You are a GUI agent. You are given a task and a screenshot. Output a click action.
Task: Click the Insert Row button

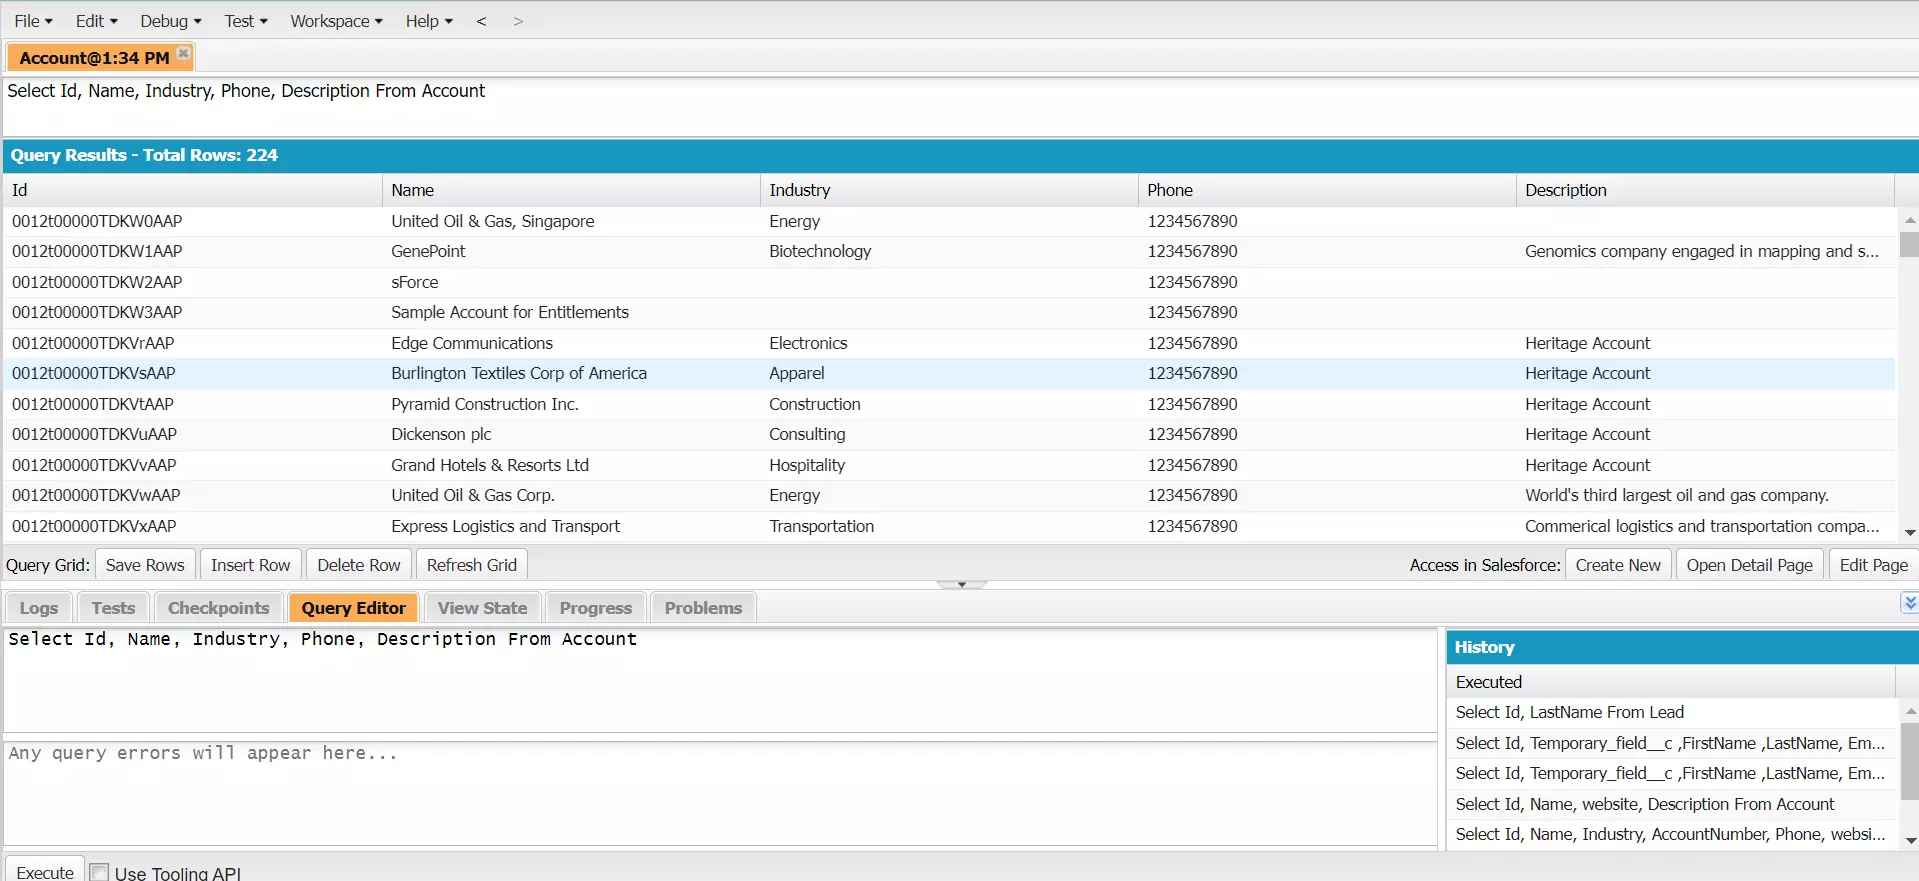click(250, 565)
